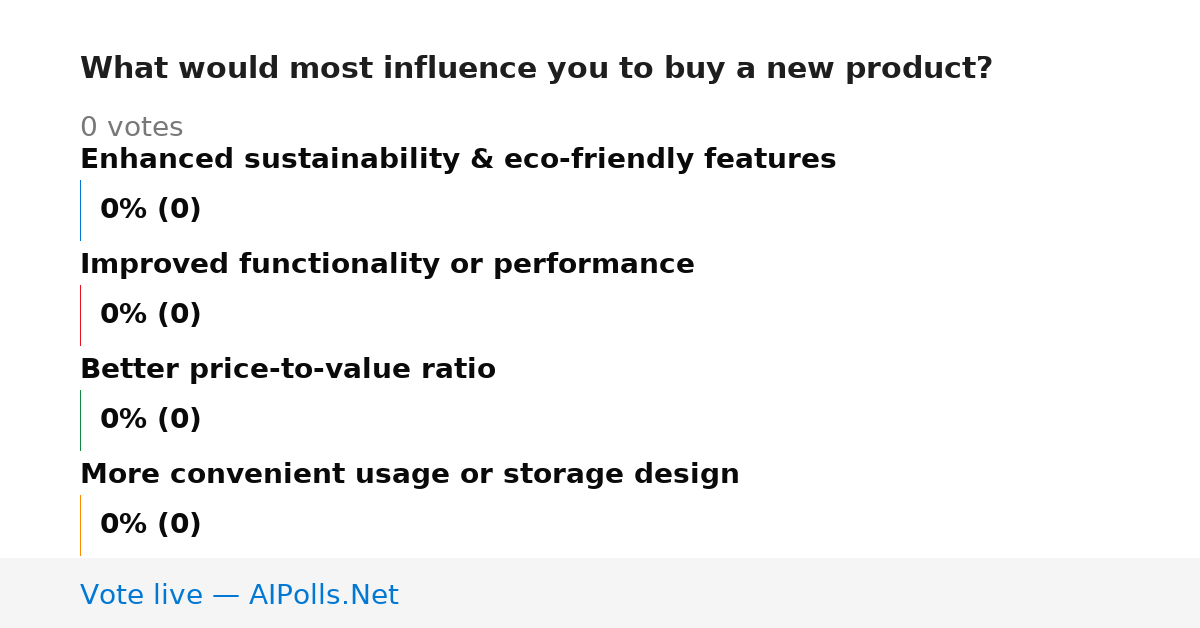Click the (0) count under Enhanced sustainability

click(x=179, y=210)
